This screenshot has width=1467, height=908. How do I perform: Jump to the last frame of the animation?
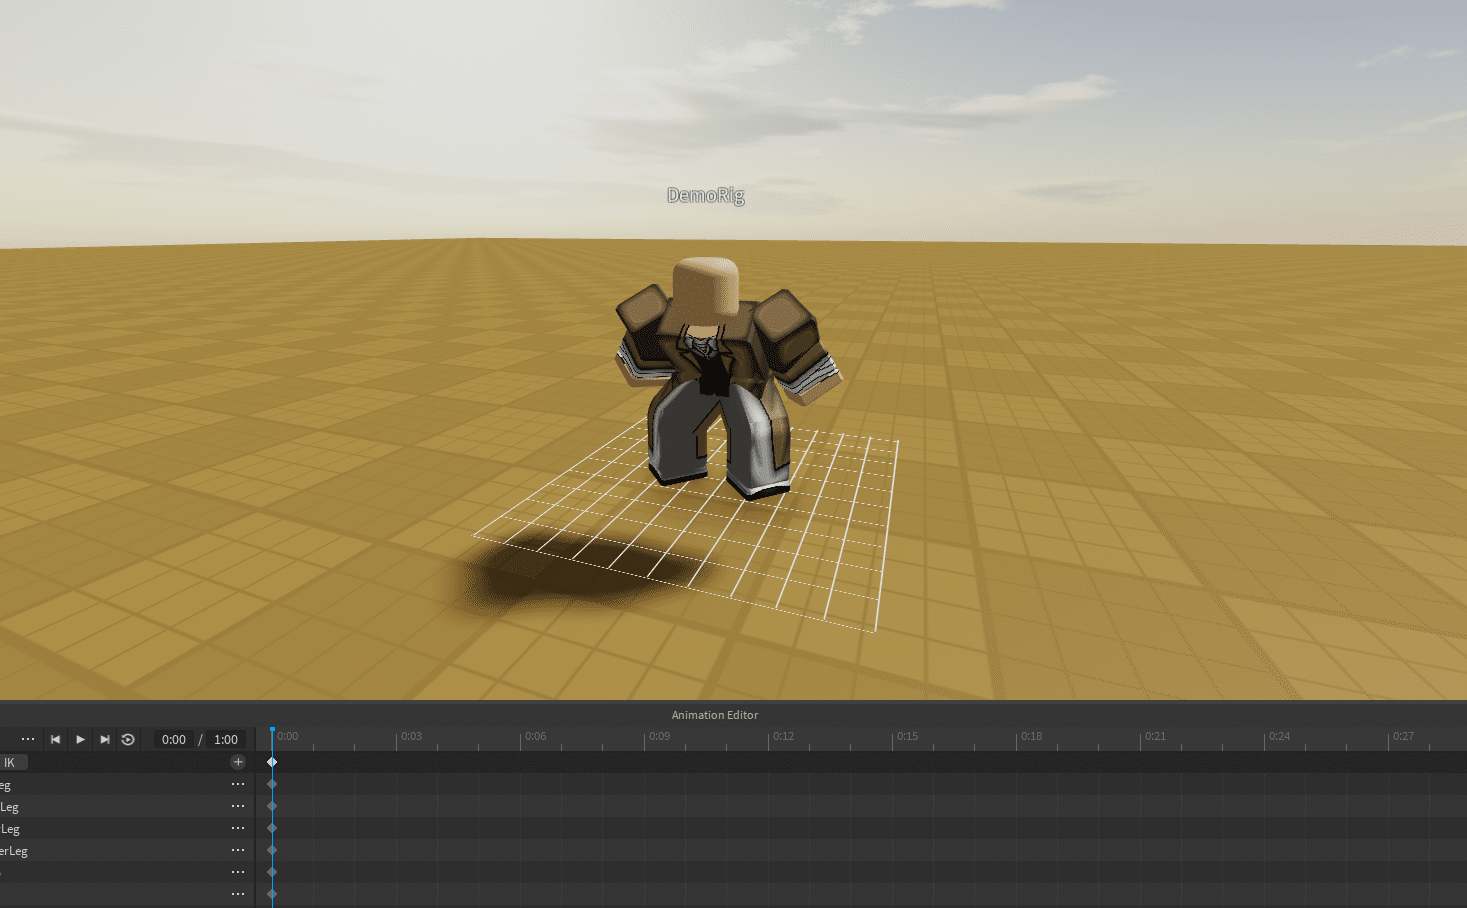[105, 739]
